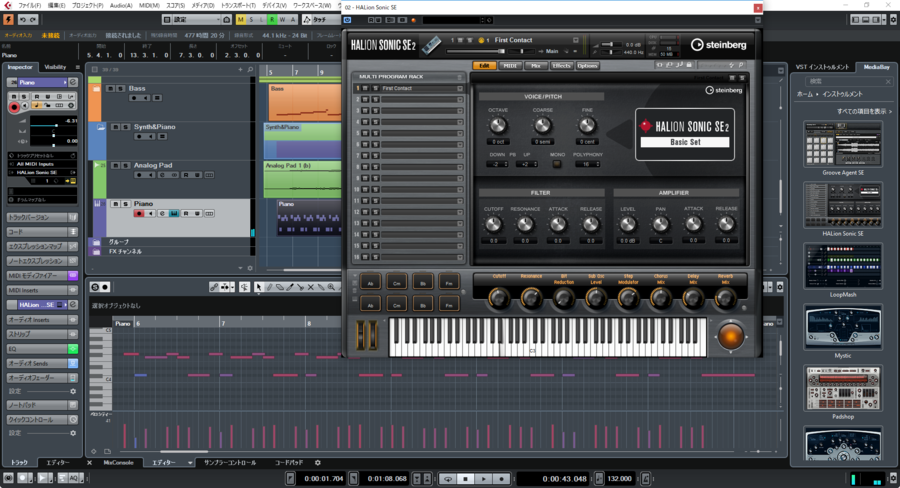
Task: Open slot 16 program dropdown in rack
Action: point(460,257)
